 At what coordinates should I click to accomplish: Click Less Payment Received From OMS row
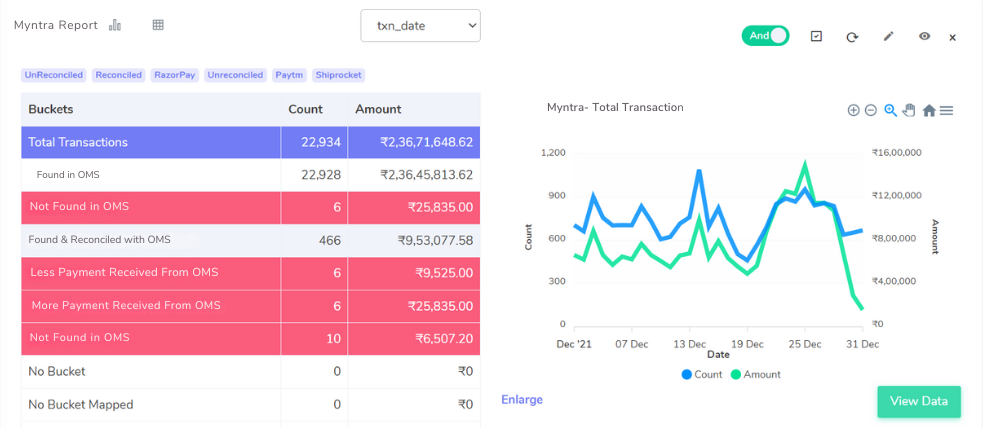click(x=251, y=273)
